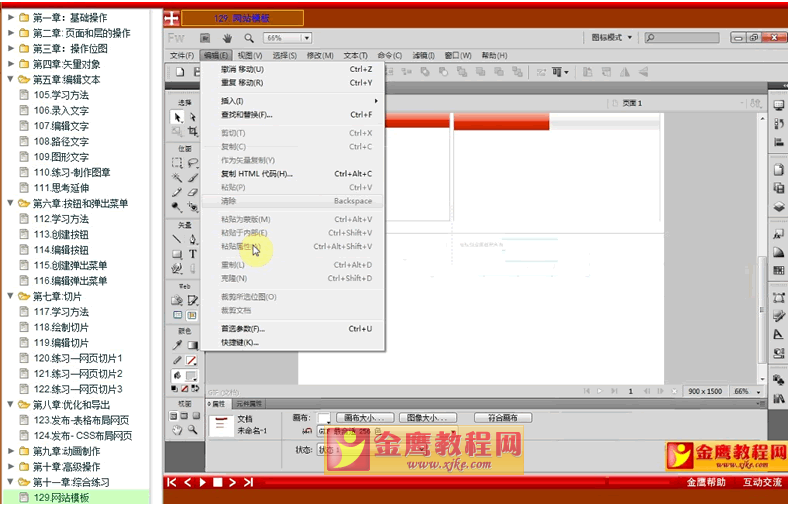Expand the 第九章:动画制作 folder
The width and height of the screenshot is (788, 507).
click(x=11, y=451)
